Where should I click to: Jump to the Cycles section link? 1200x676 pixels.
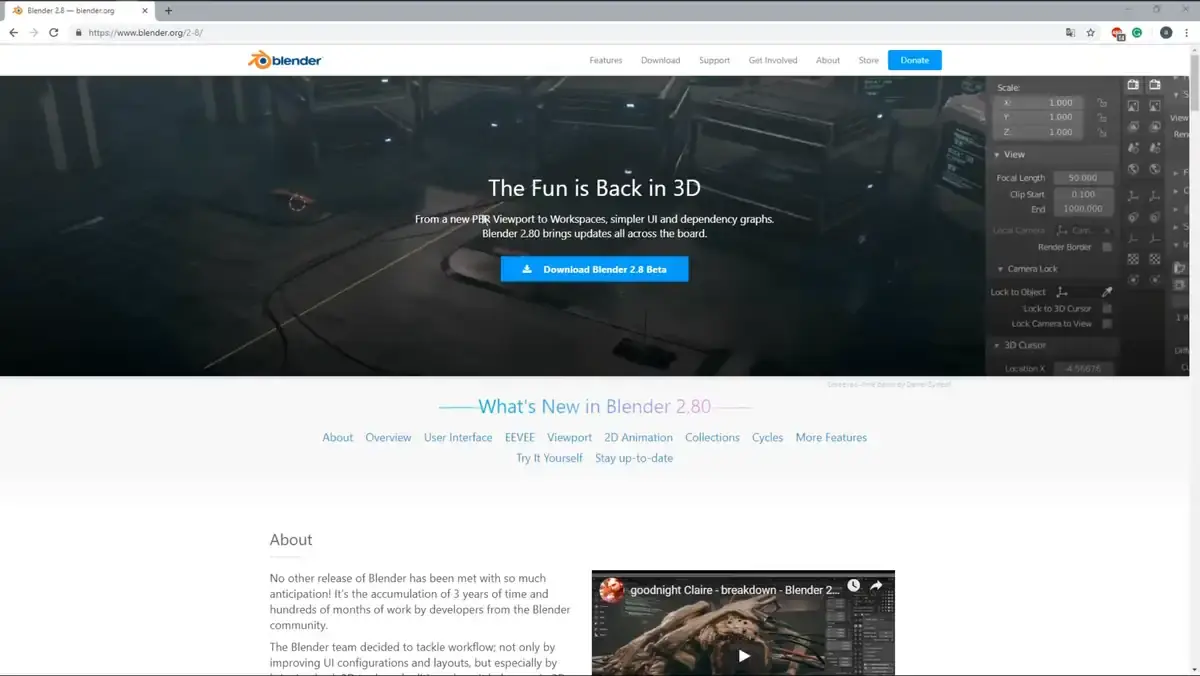pos(768,437)
